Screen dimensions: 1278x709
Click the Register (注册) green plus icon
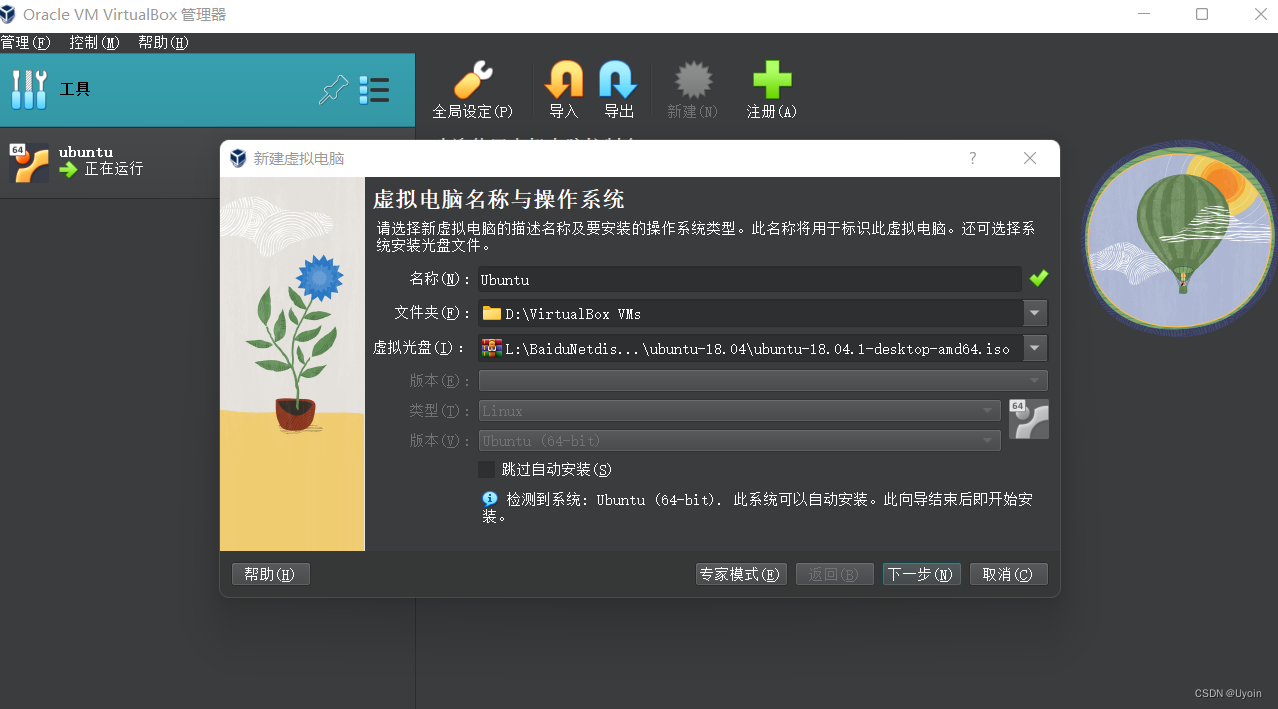(x=772, y=80)
